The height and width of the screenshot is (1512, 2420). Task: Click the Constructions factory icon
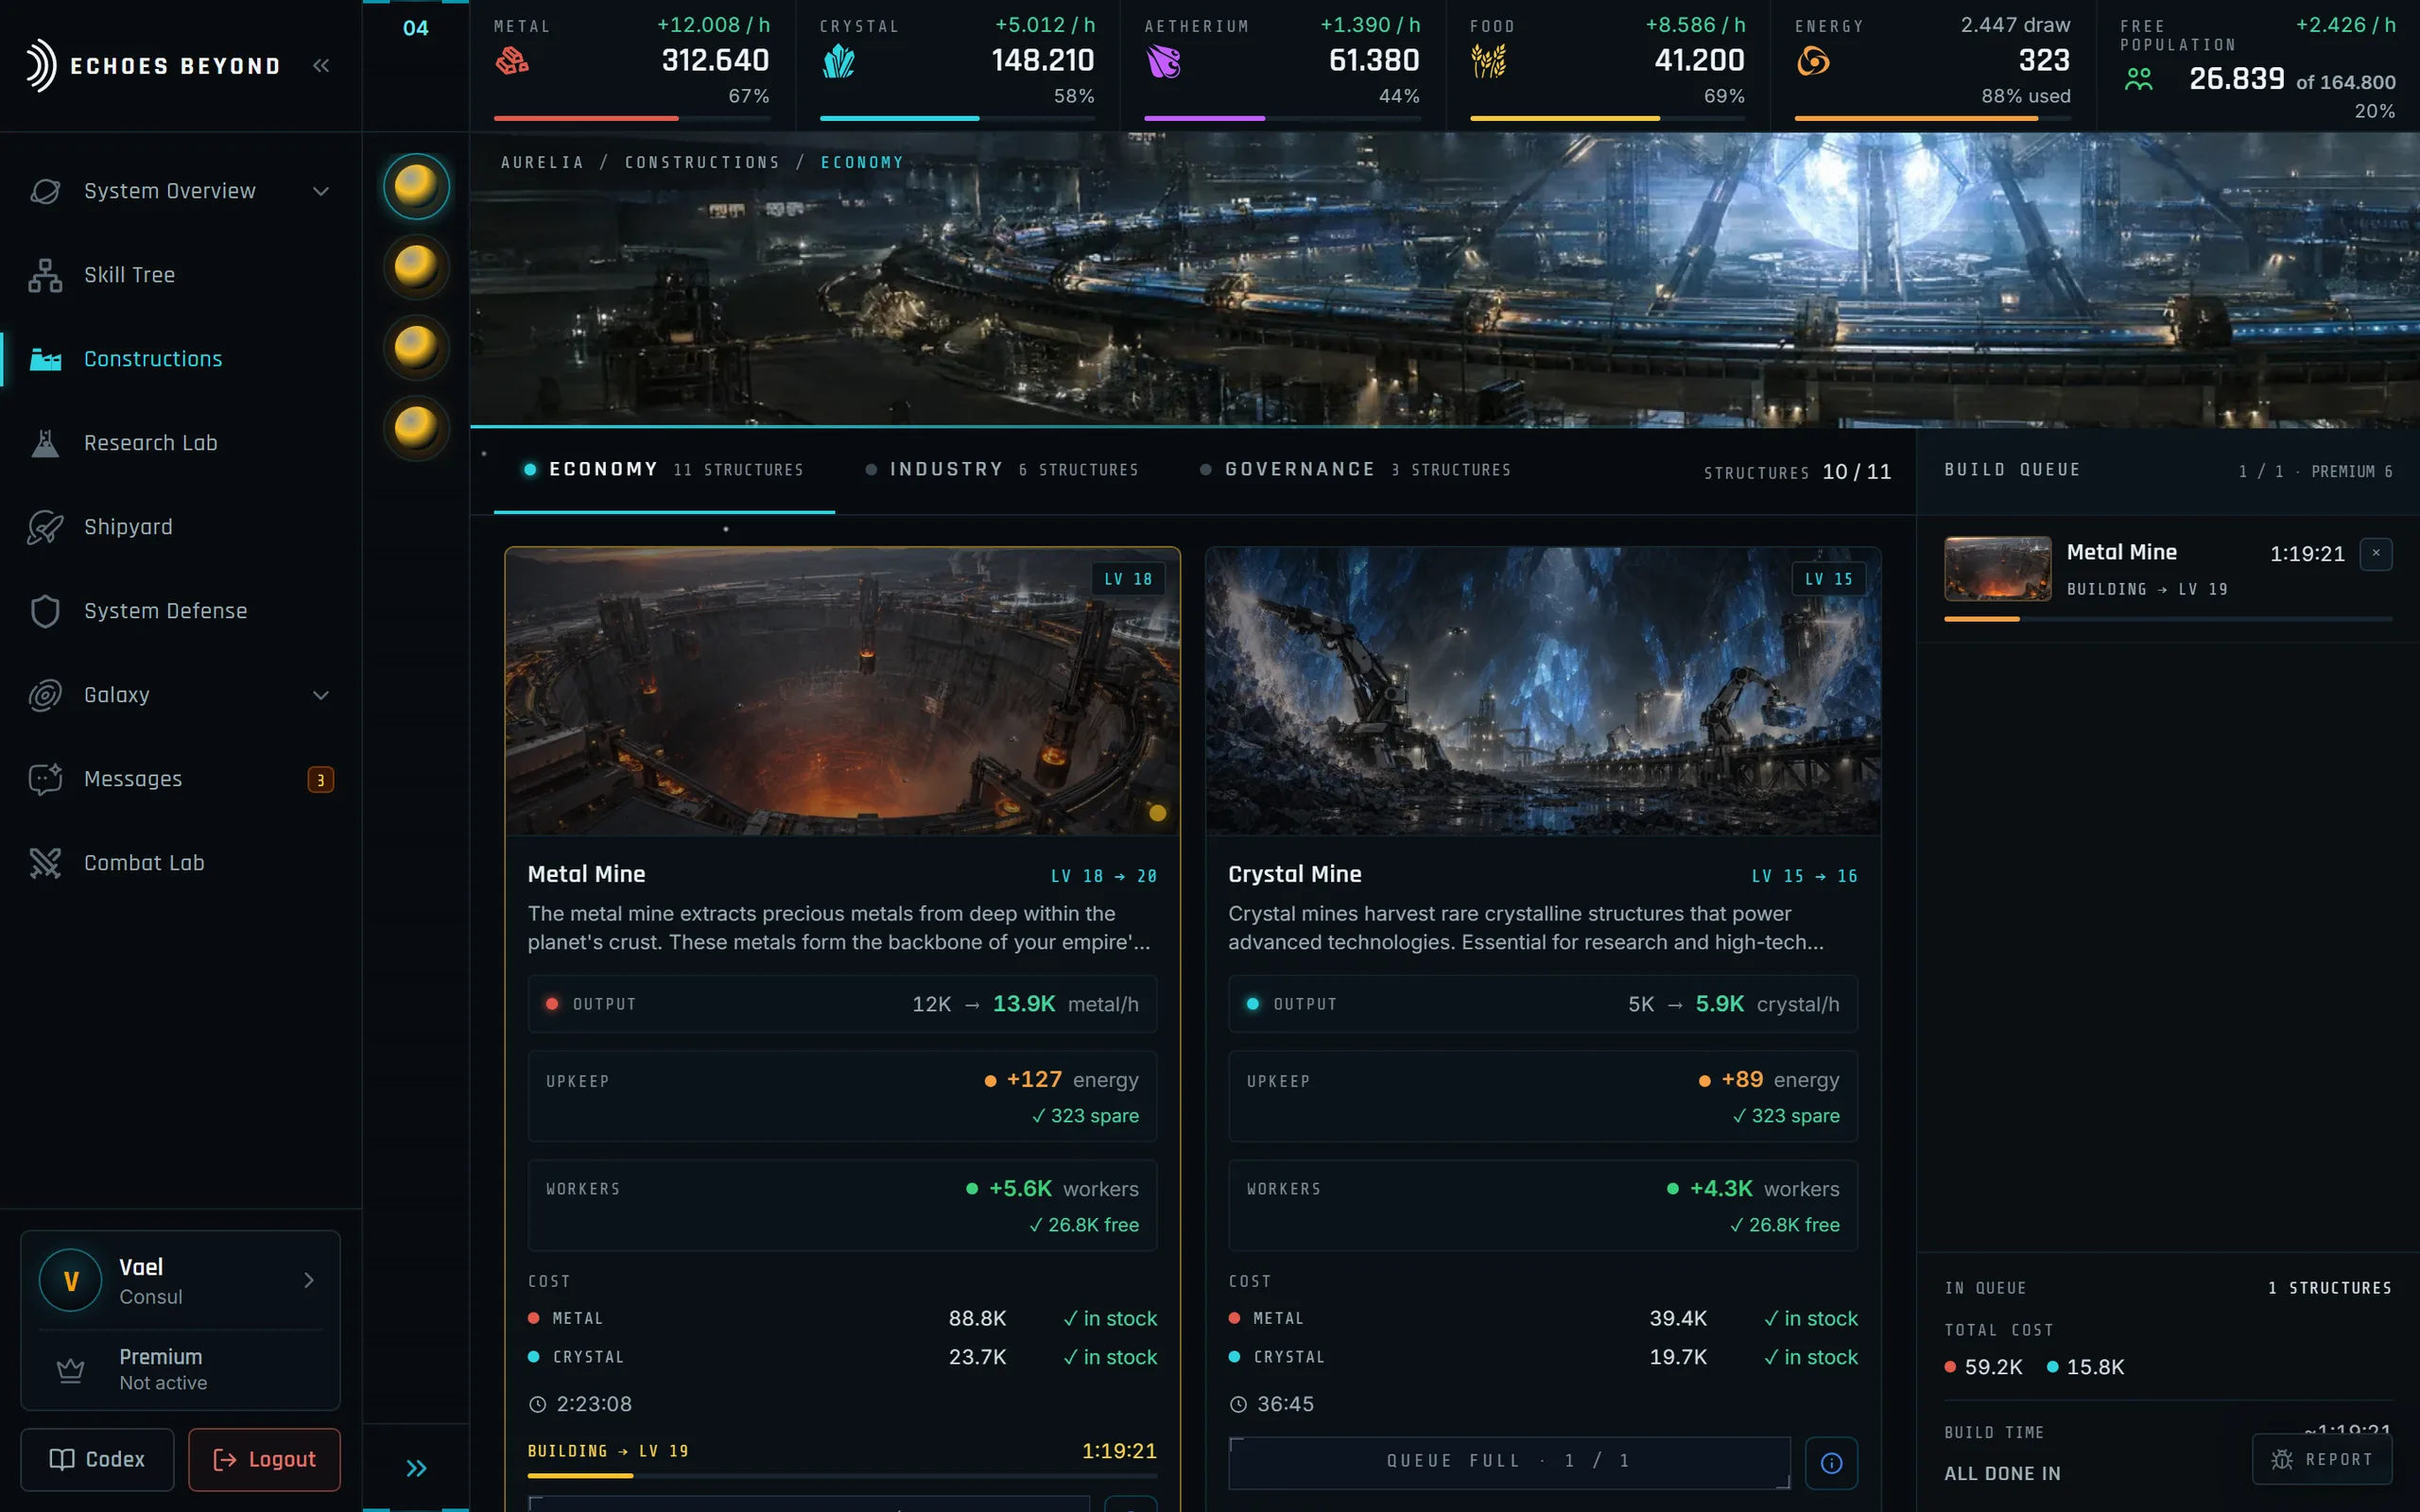click(x=45, y=359)
